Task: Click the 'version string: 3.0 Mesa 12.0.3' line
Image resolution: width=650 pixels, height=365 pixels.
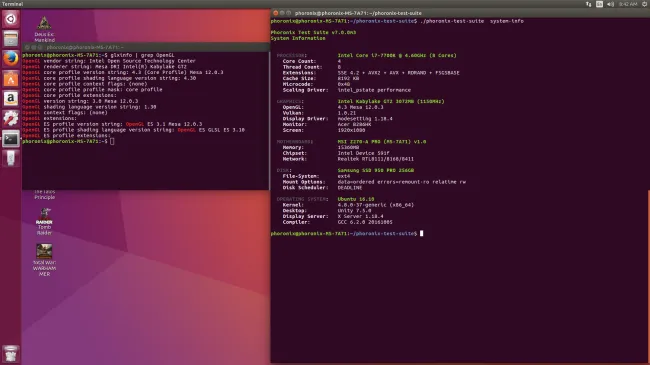Action: (80, 101)
